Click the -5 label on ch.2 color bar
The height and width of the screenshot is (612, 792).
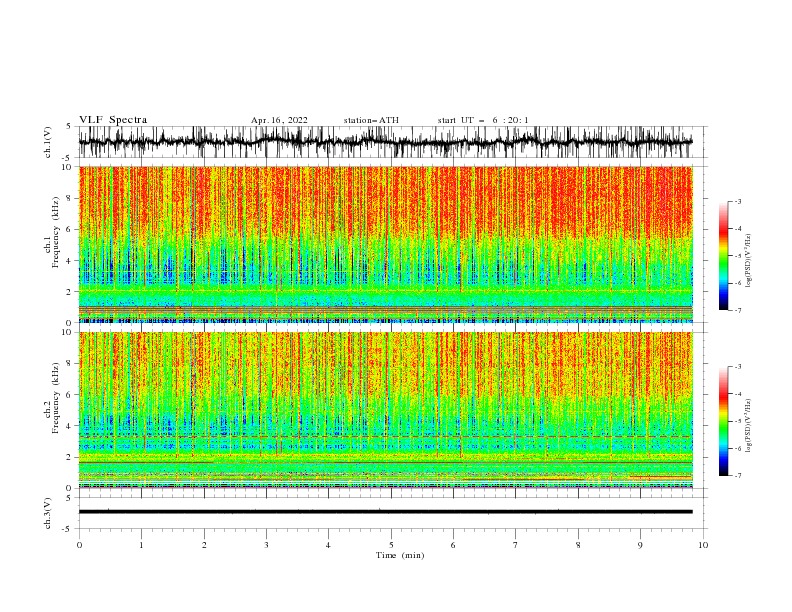738,421
